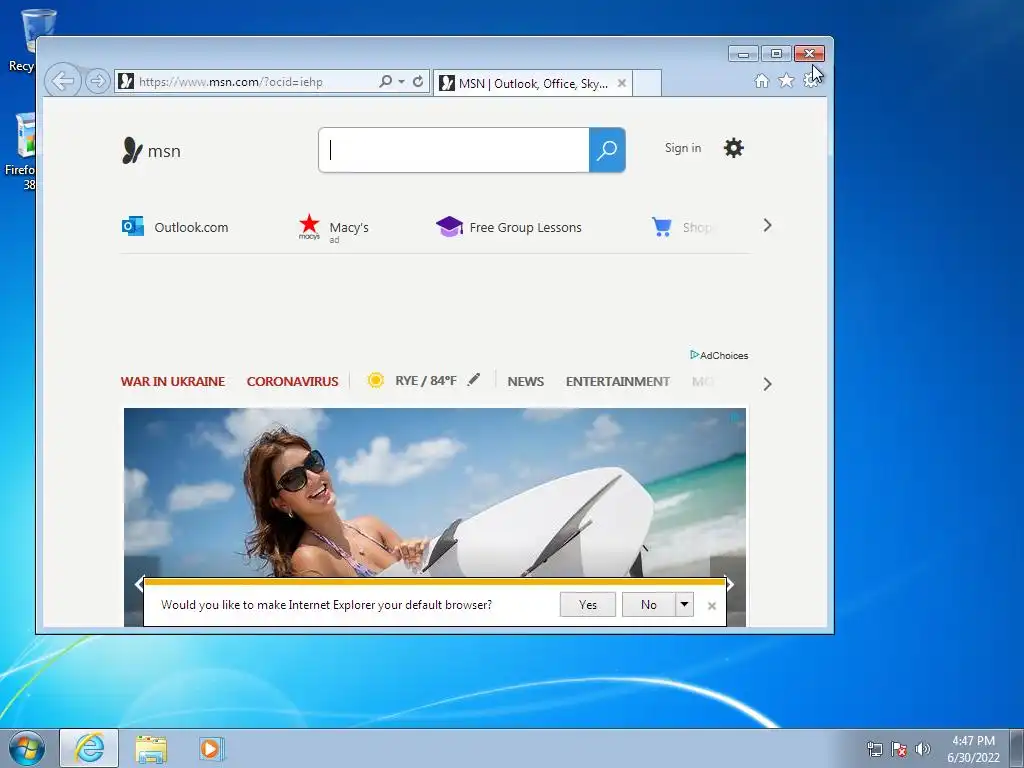Viewport: 1024px width, 768px height.
Task: Click the volume speaker tray icon
Action: coord(922,749)
